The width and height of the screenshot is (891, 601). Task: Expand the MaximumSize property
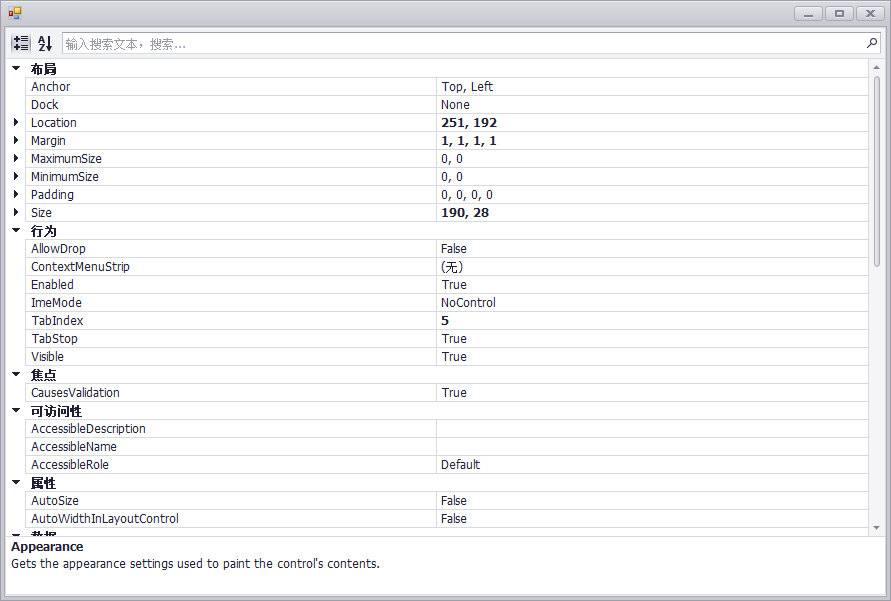pos(16,158)
